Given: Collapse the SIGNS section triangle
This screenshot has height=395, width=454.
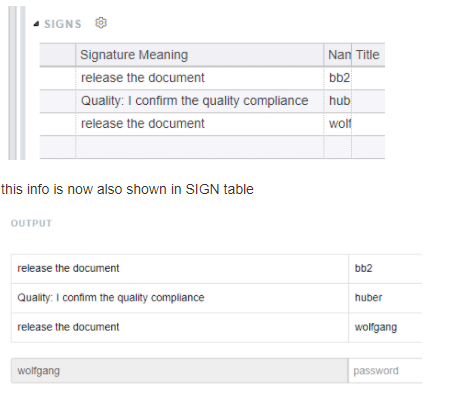Looking at the screenshot, I should [x=36, y=24].
